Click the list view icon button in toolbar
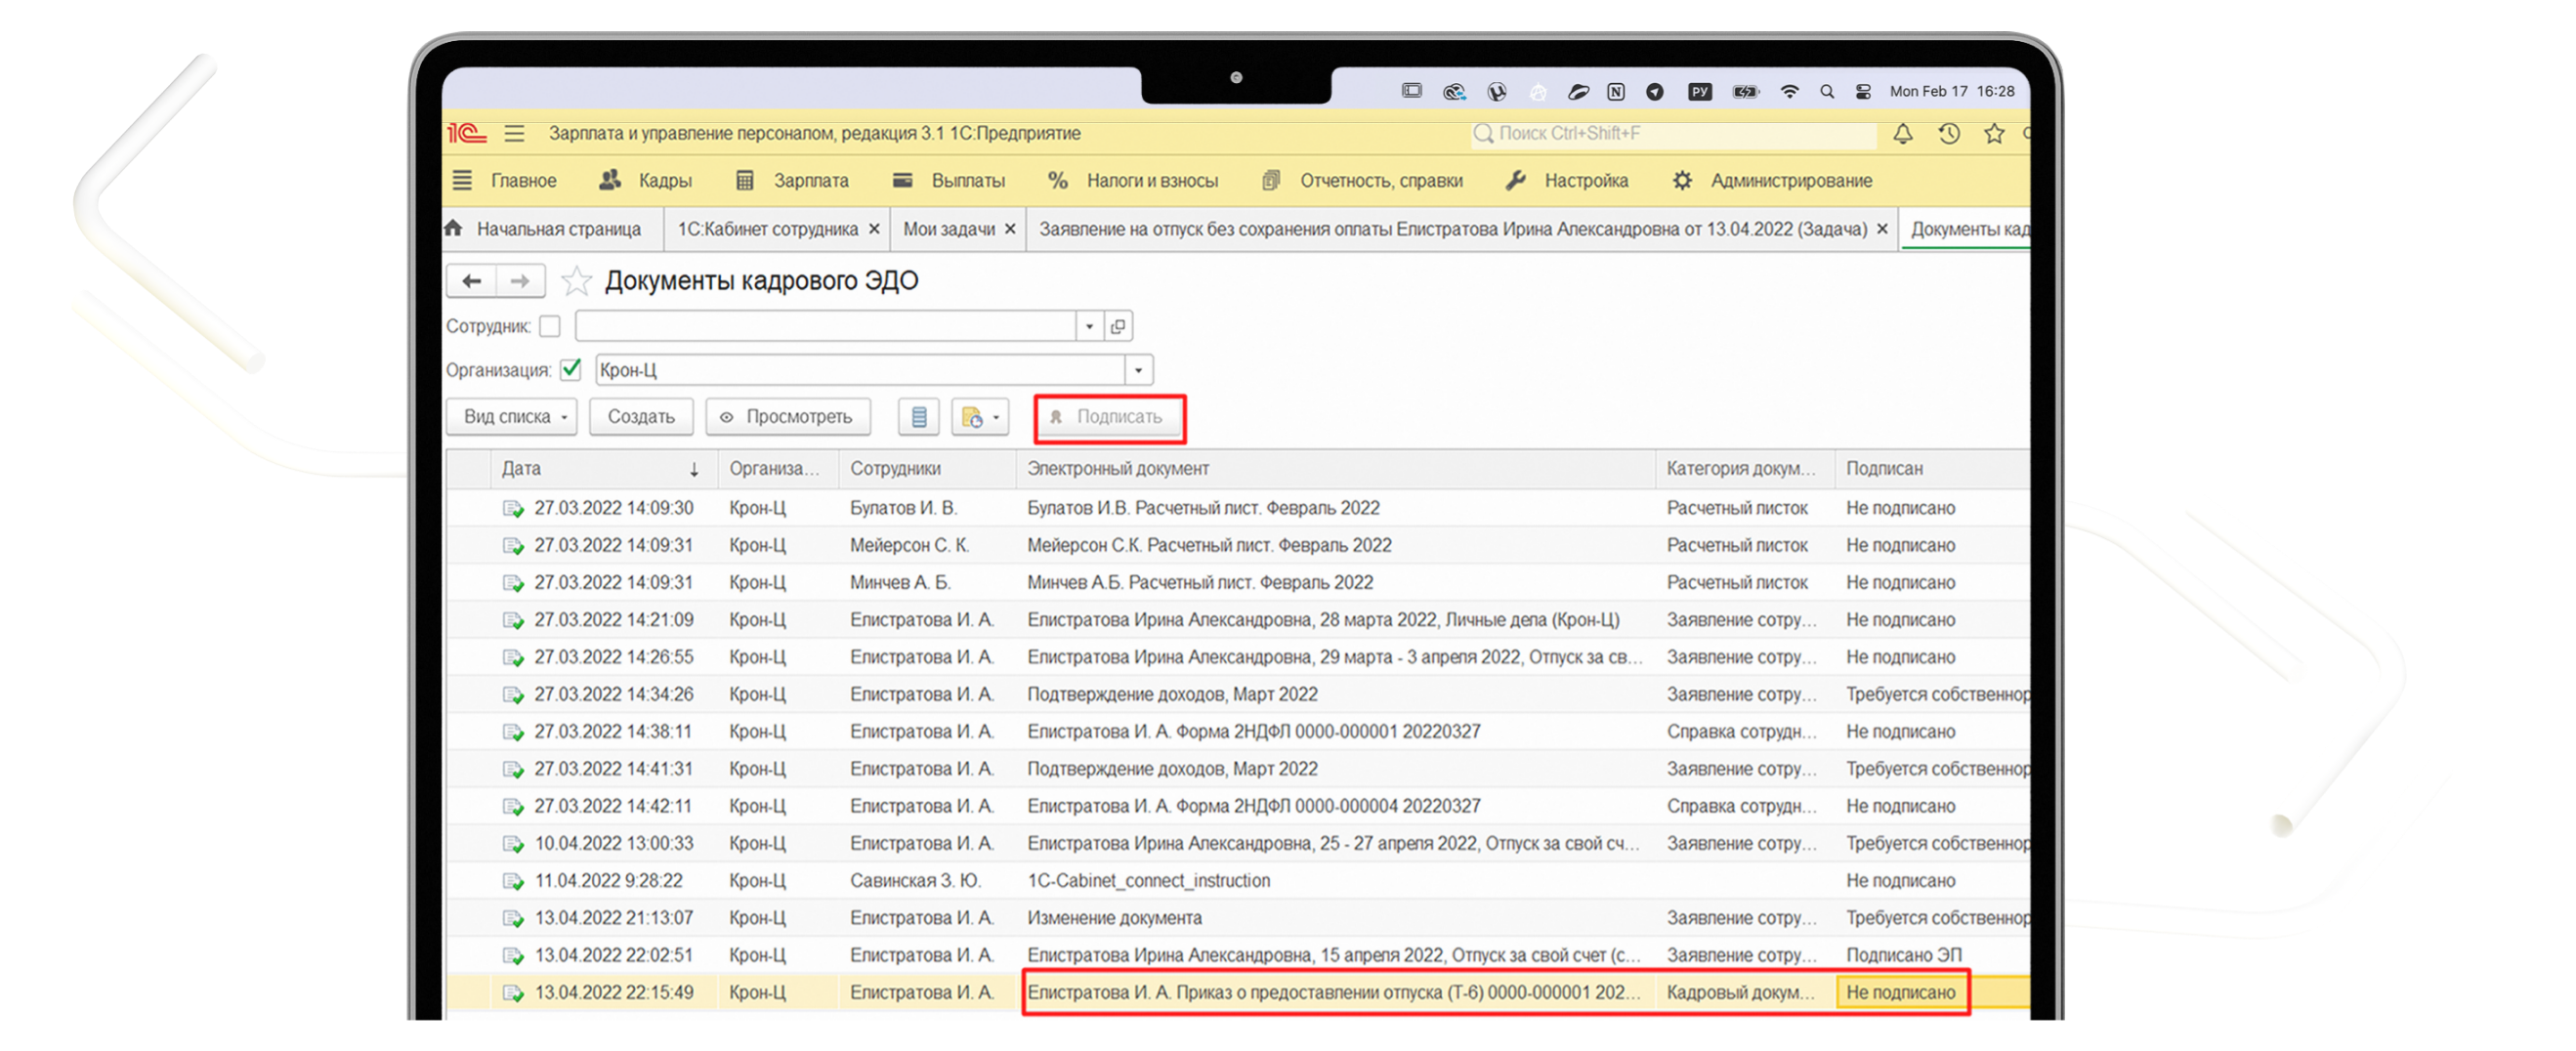Image resolution: width=2576 pixels, height=1051 pixels. tap(918, 417)
